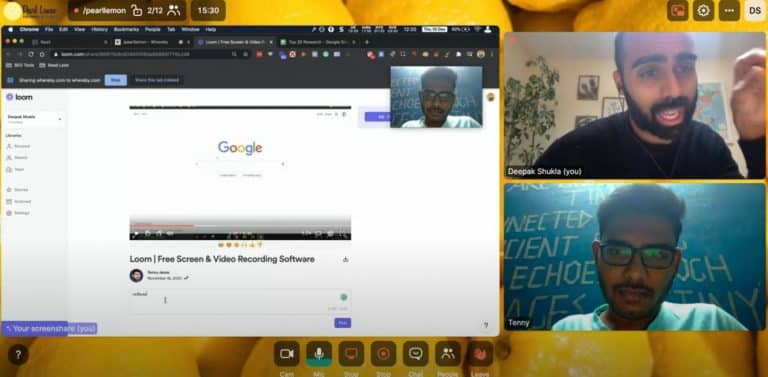
Task: Open the help question mark button
Action: click(18, 355)
